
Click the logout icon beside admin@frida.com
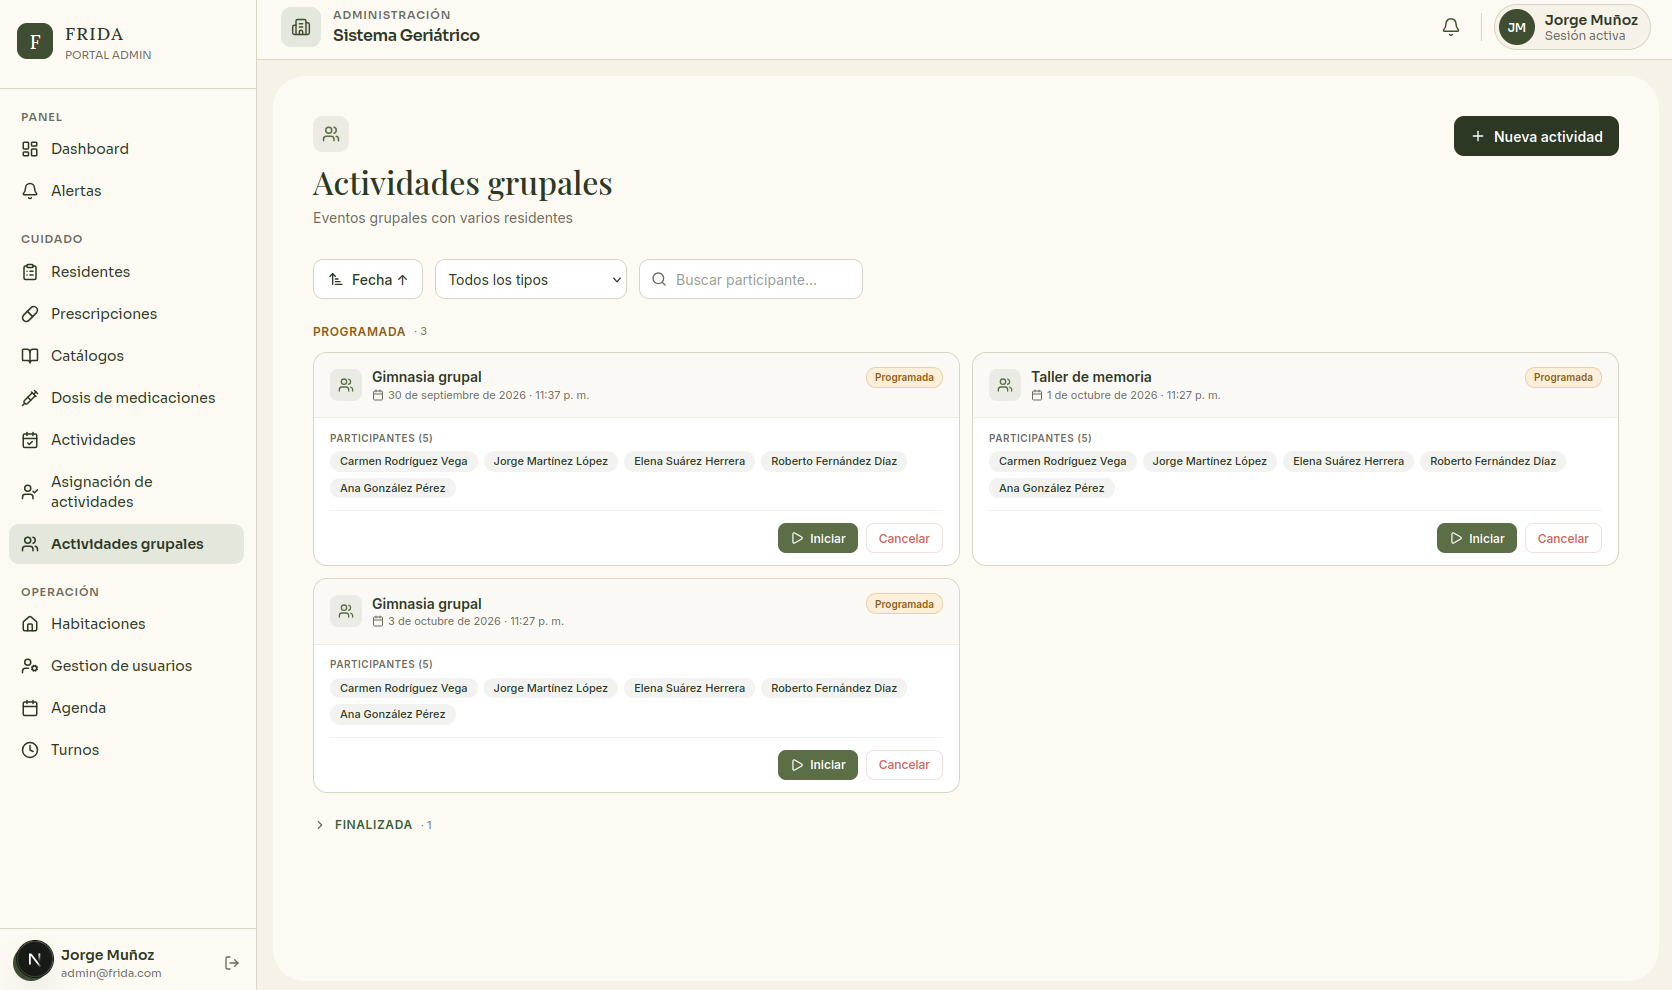tap(232, 963)
